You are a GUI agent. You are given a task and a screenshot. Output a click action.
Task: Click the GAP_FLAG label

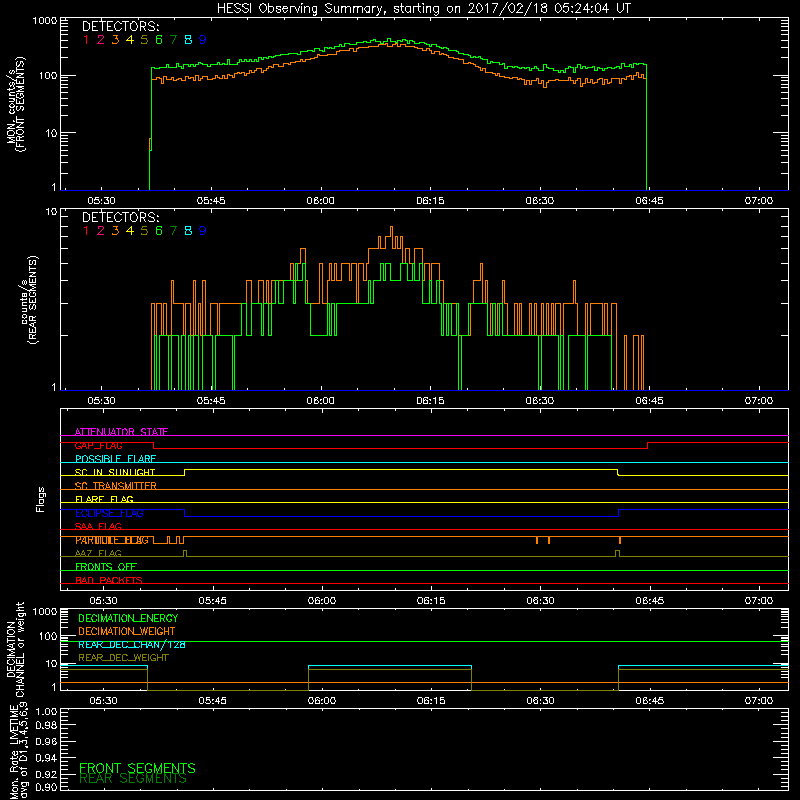pos(98,445)
